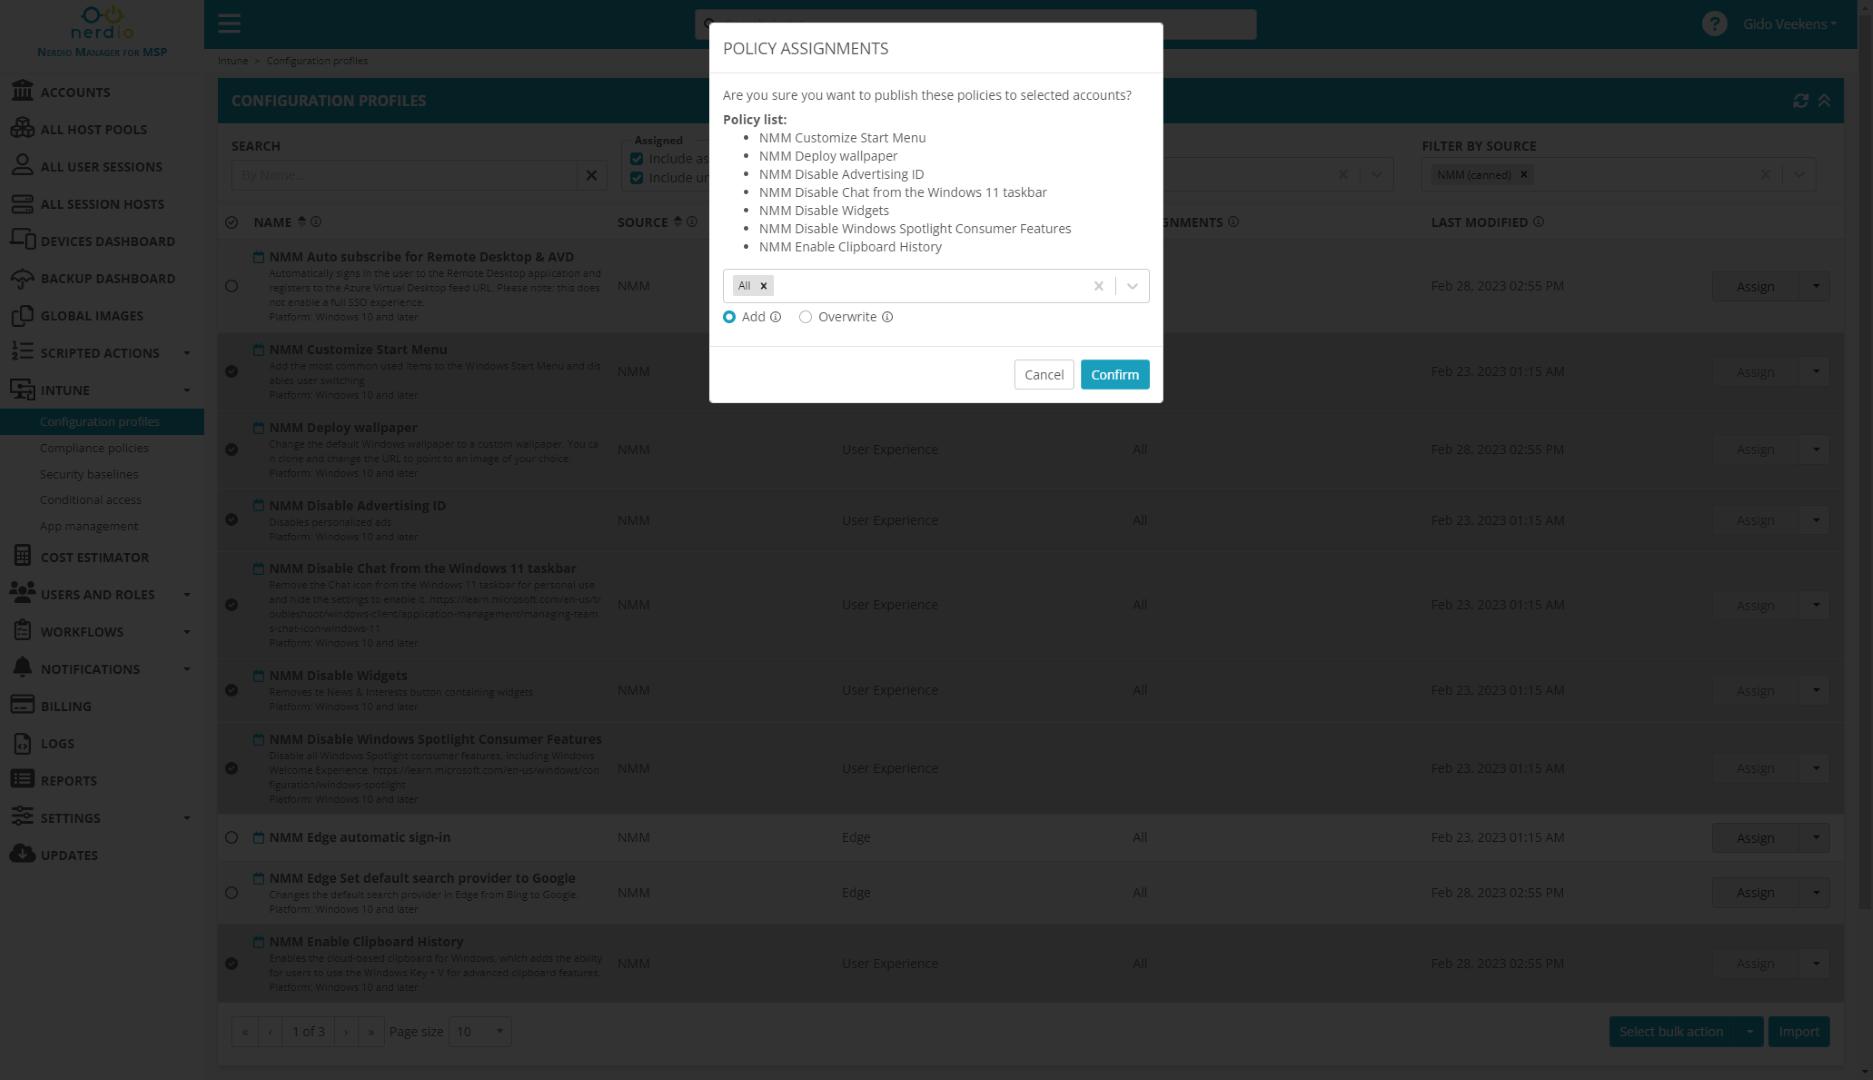1873x1080 pixels.
Task: Toggle the select-all profiles checkbox
Action: tap(231, 222)
